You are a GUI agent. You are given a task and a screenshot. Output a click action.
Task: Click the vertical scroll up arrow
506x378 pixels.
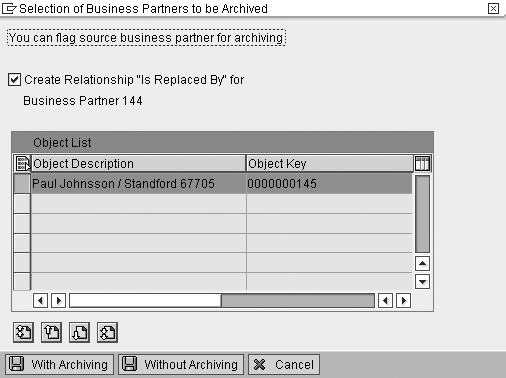click(422, 264)
